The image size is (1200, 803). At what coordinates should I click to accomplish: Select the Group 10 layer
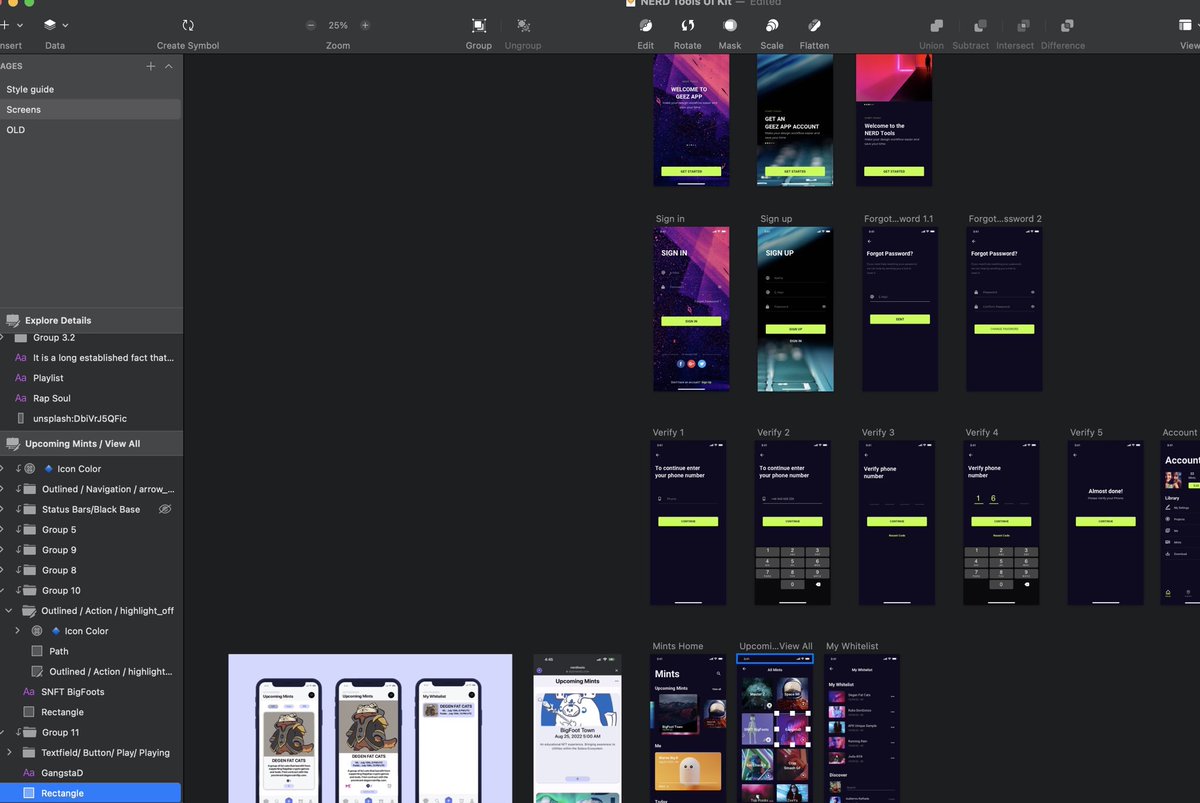[61, 591]
